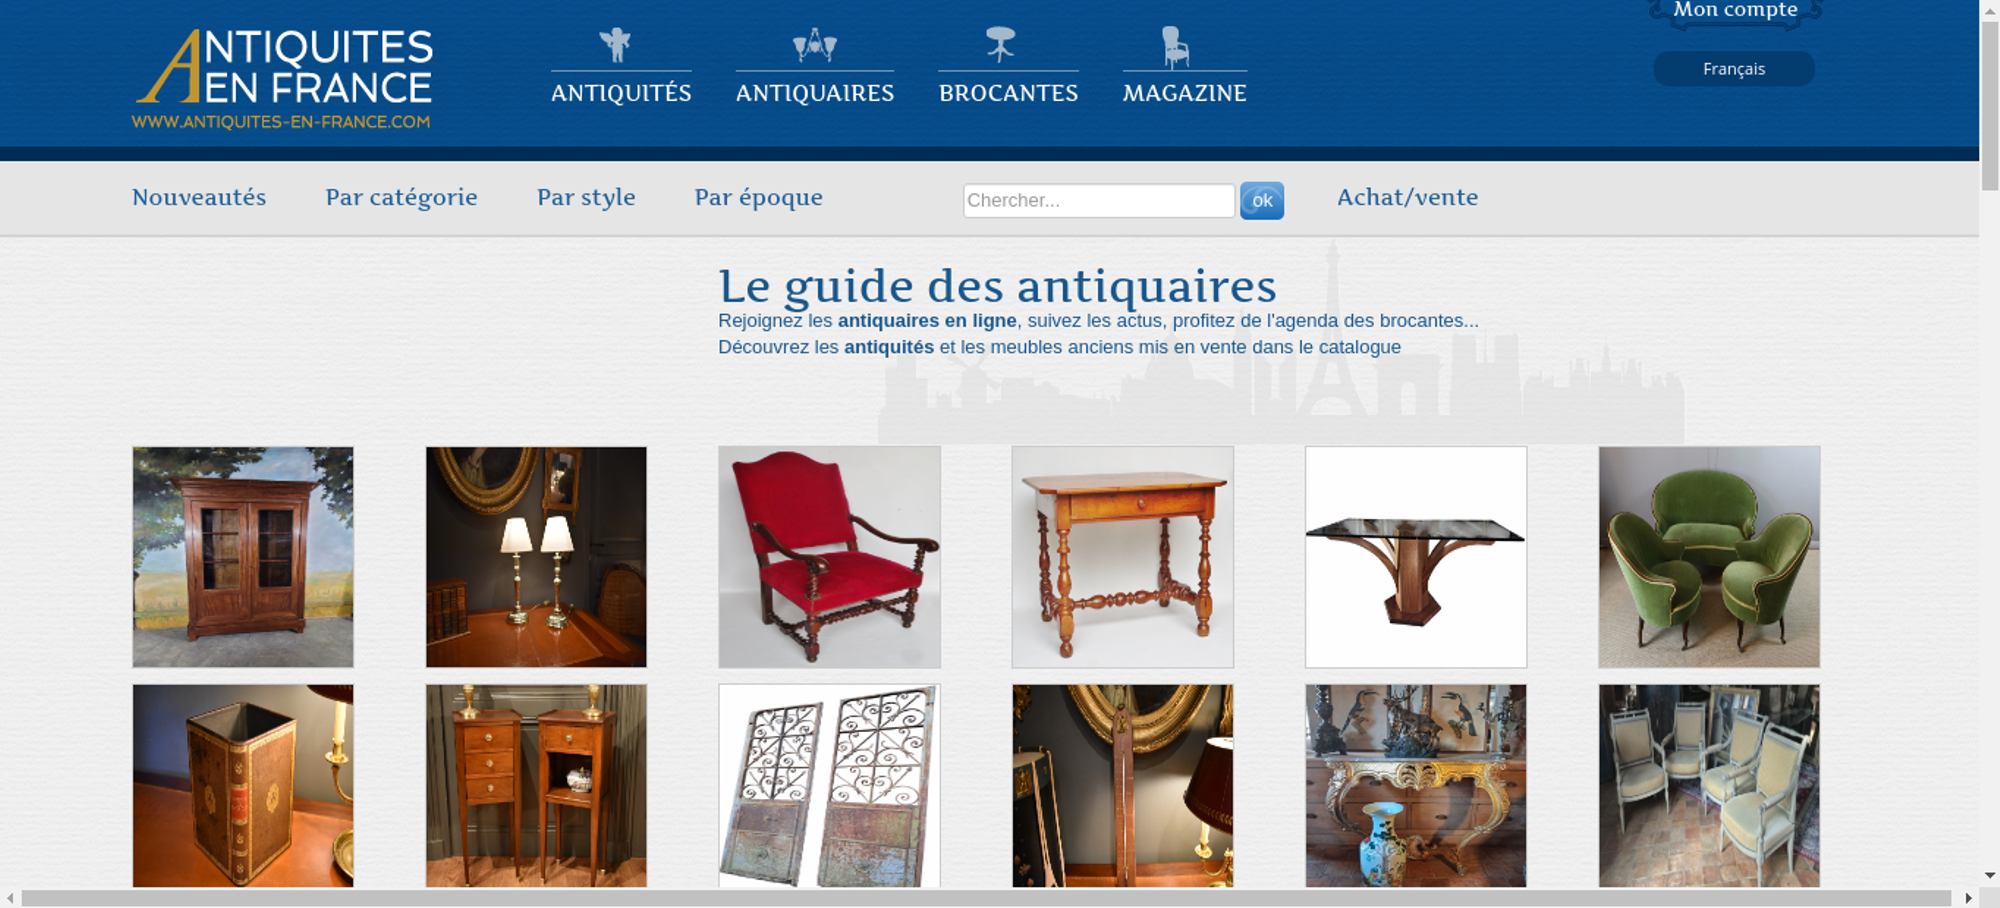Image resolution: width=2000 pixels, height=908 pixels.
Task: Expand the Par style menu
Action: [586, 198]
